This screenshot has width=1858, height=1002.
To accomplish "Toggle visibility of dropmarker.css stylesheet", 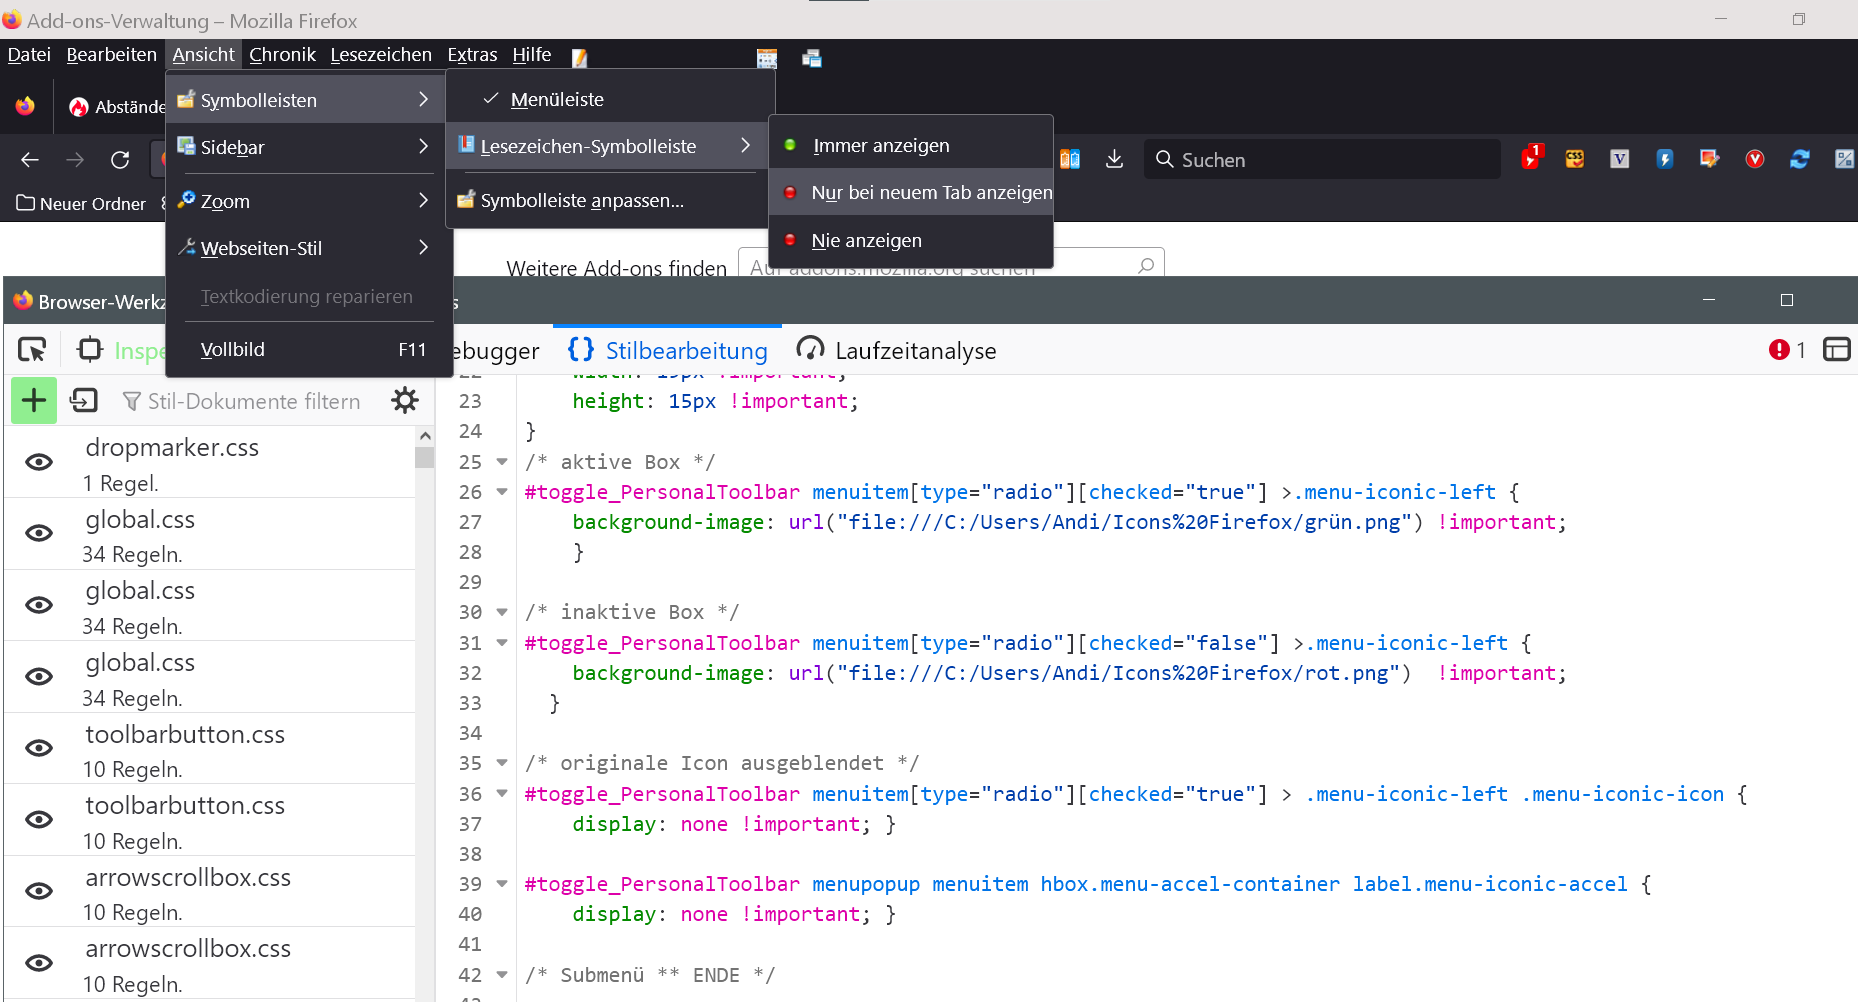I will [x=39, y=462].
